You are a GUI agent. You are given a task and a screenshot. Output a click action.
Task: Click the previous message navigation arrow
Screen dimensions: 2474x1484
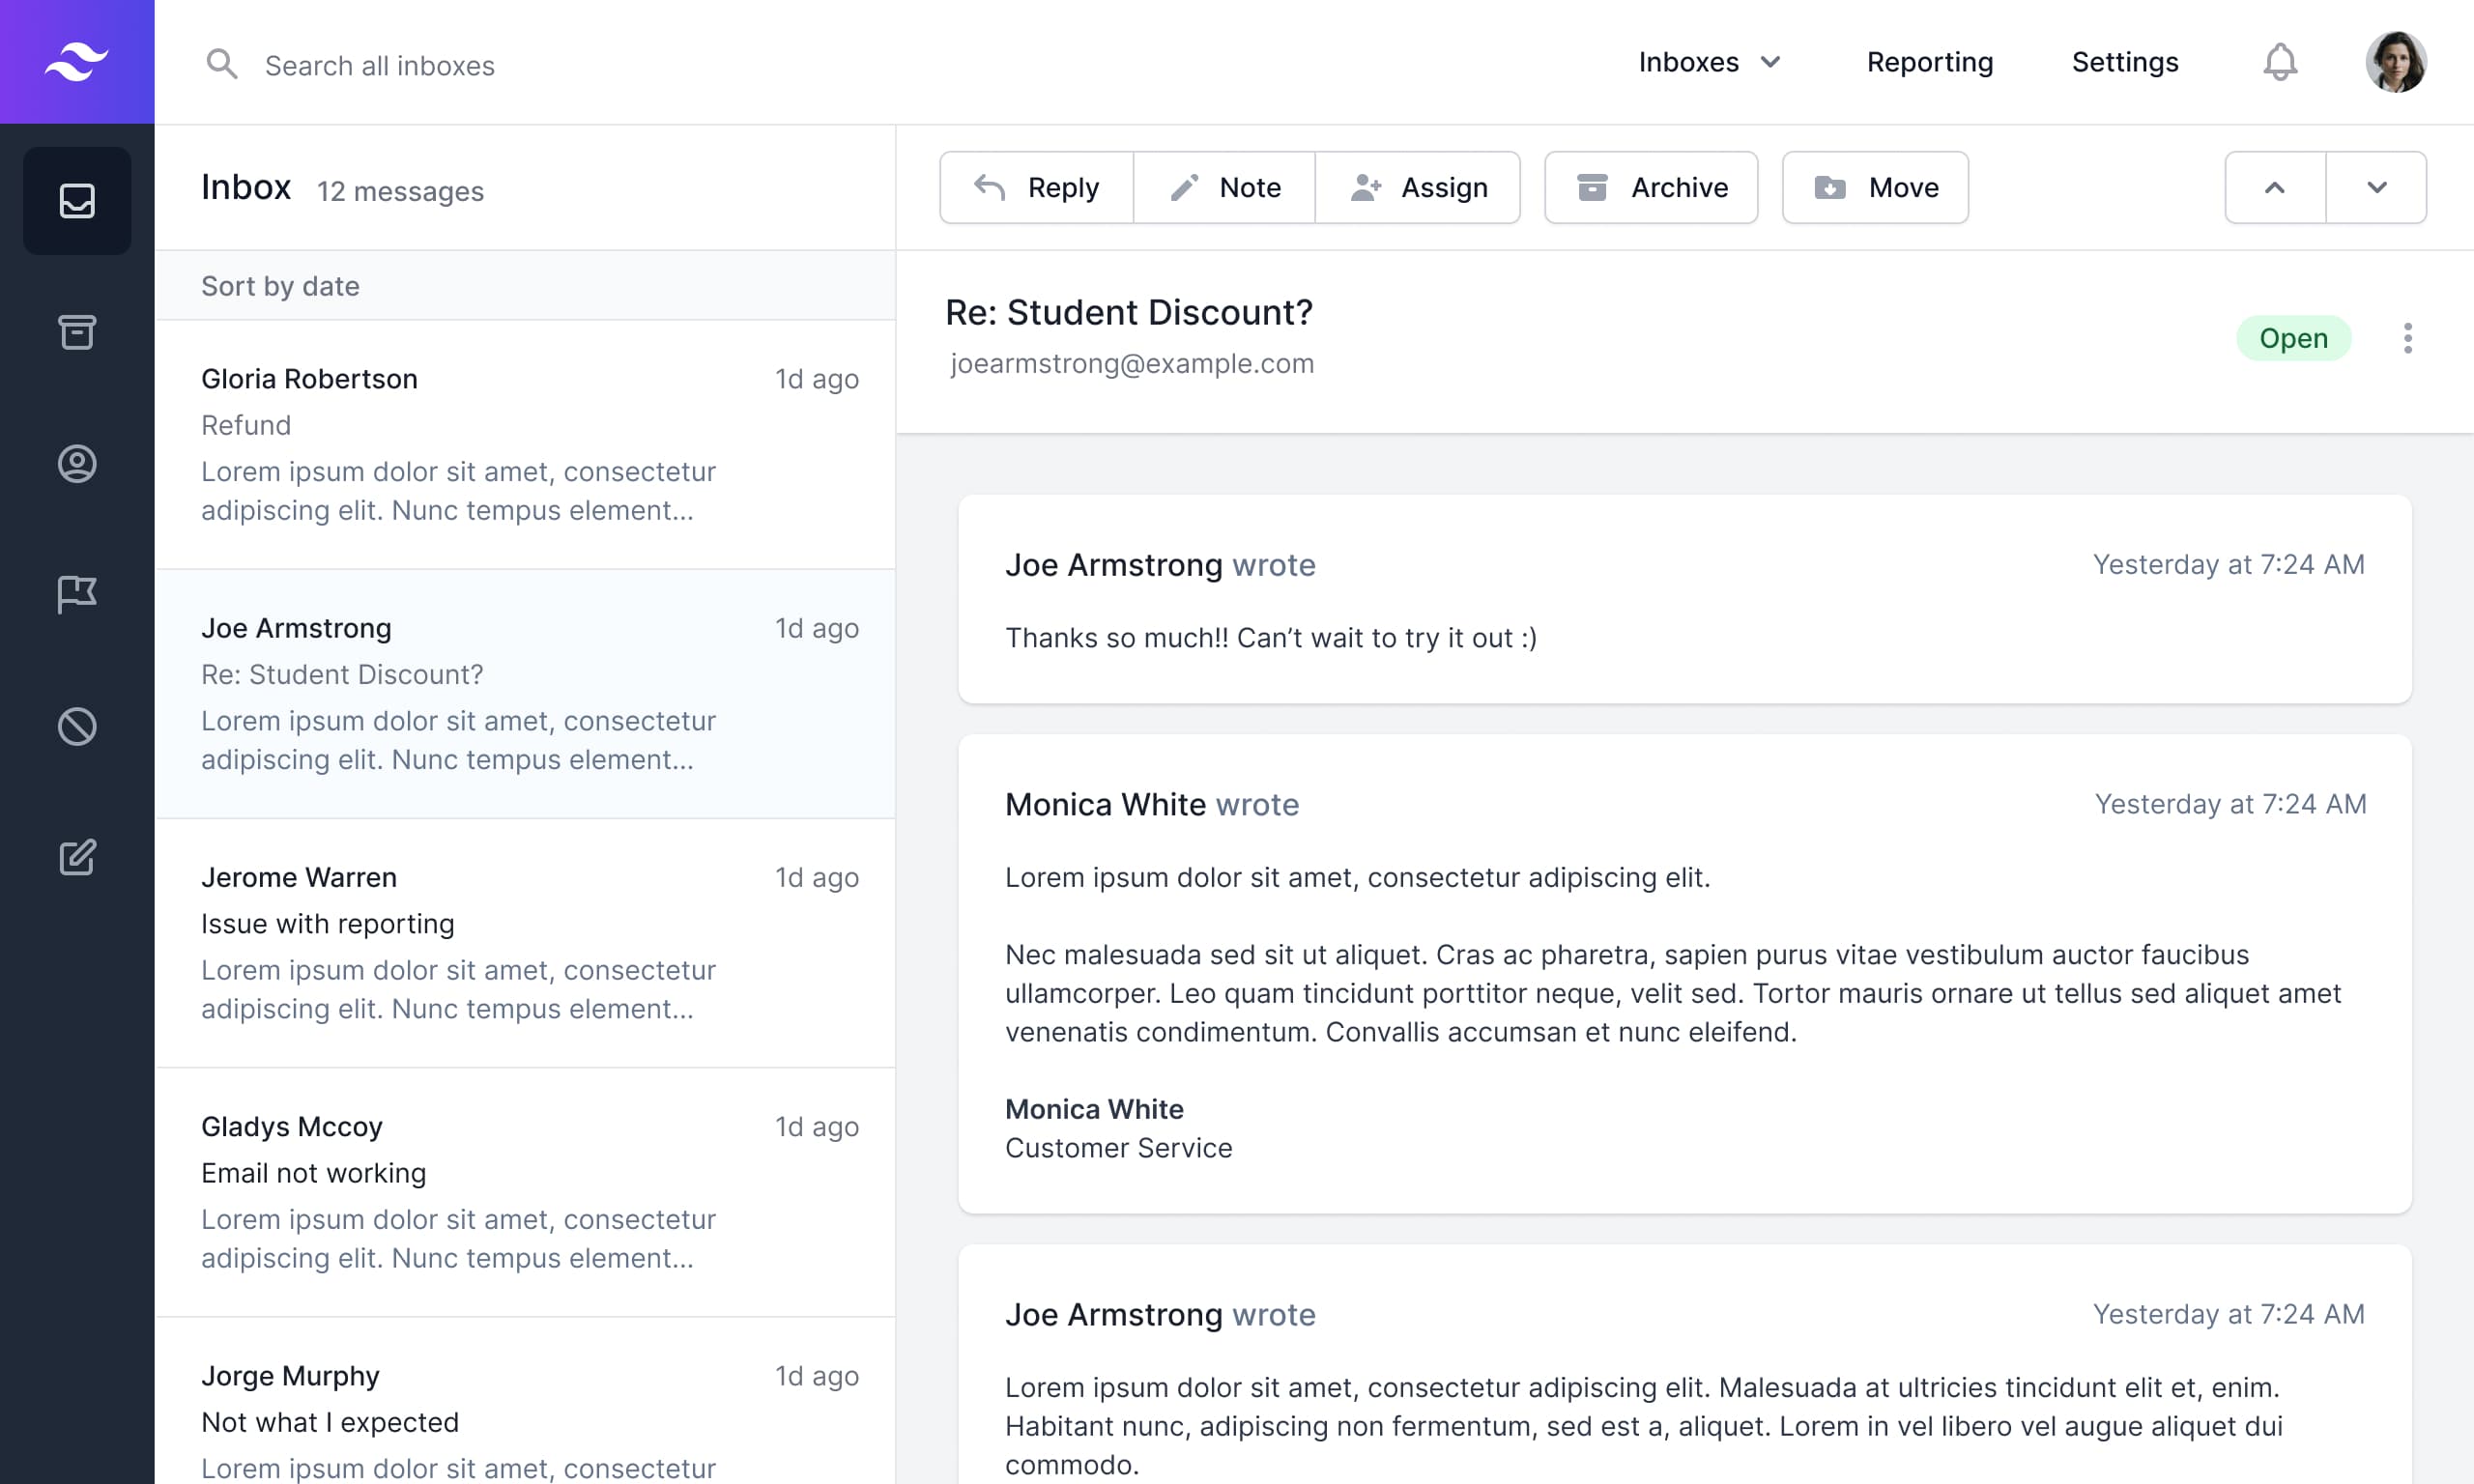pos(2276,187)
